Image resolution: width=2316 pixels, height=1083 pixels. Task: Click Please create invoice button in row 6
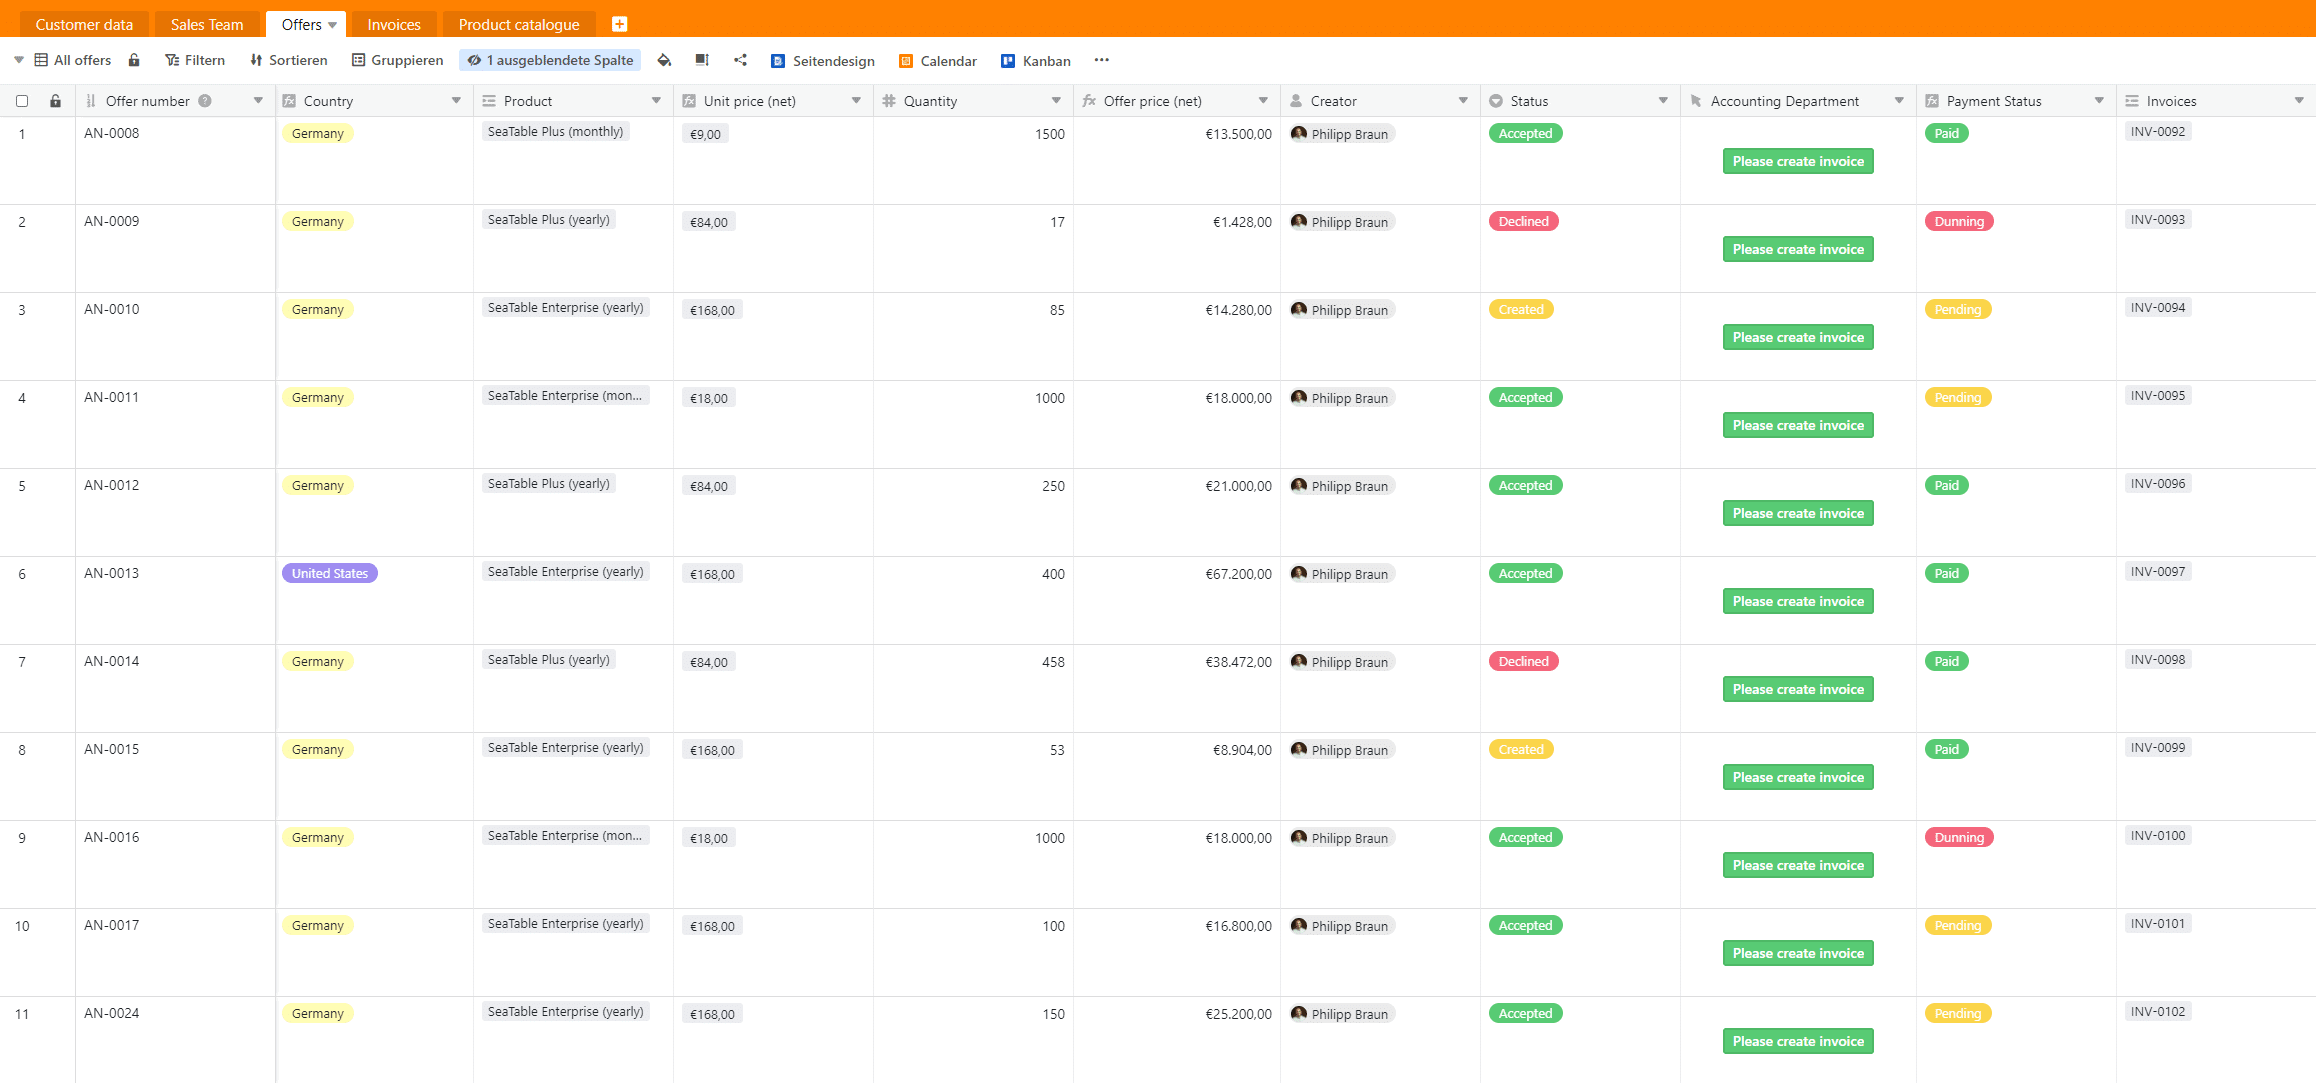click(x=1798, y=601)
